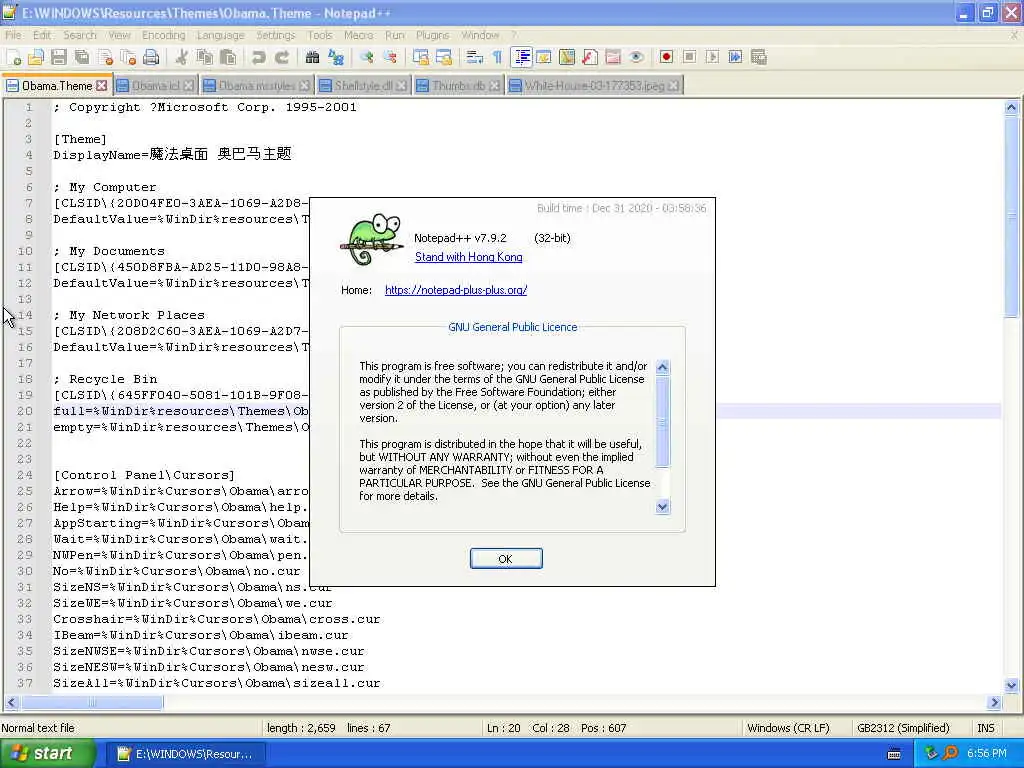Click 'GB2312 (Simplified)' encoding in status bar

tap(903, 728)
